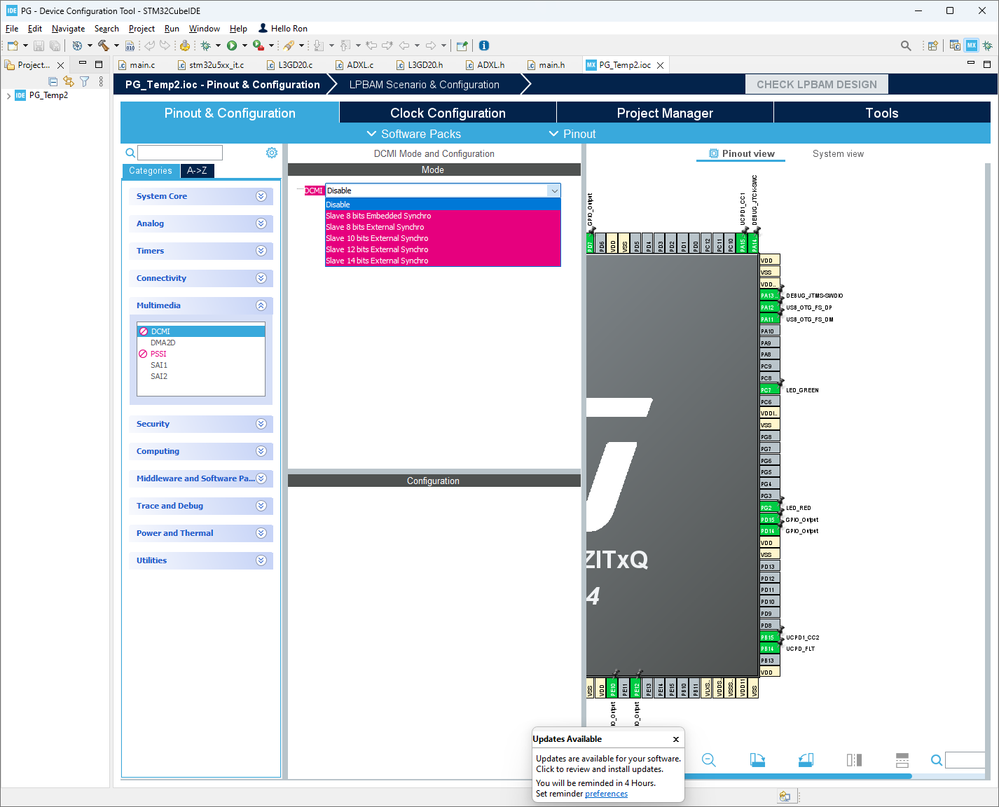Open the Project Explorer view menu dots
The image size is (999, 807).
point(101,82)
